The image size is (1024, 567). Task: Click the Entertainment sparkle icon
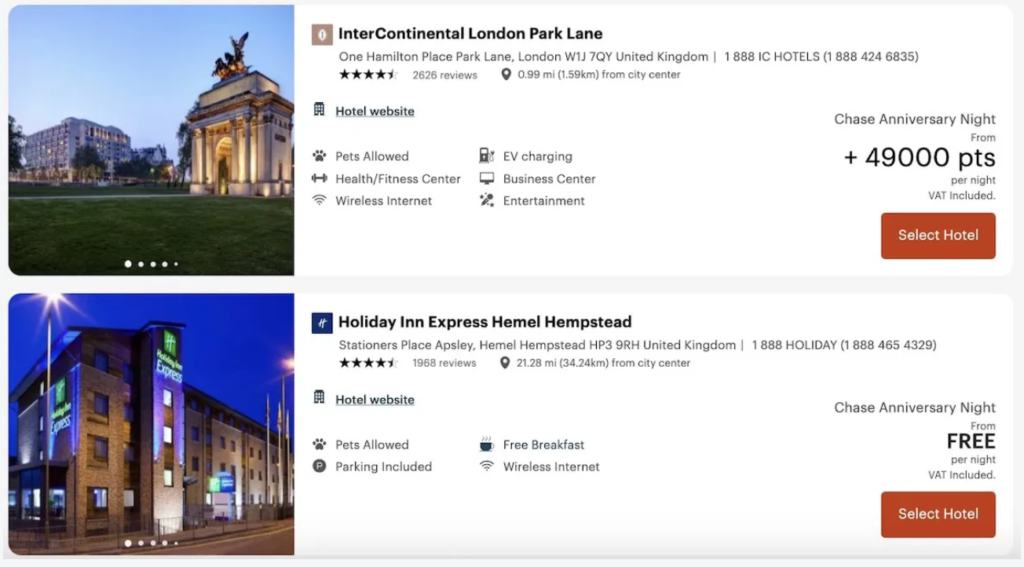[487, 200]
